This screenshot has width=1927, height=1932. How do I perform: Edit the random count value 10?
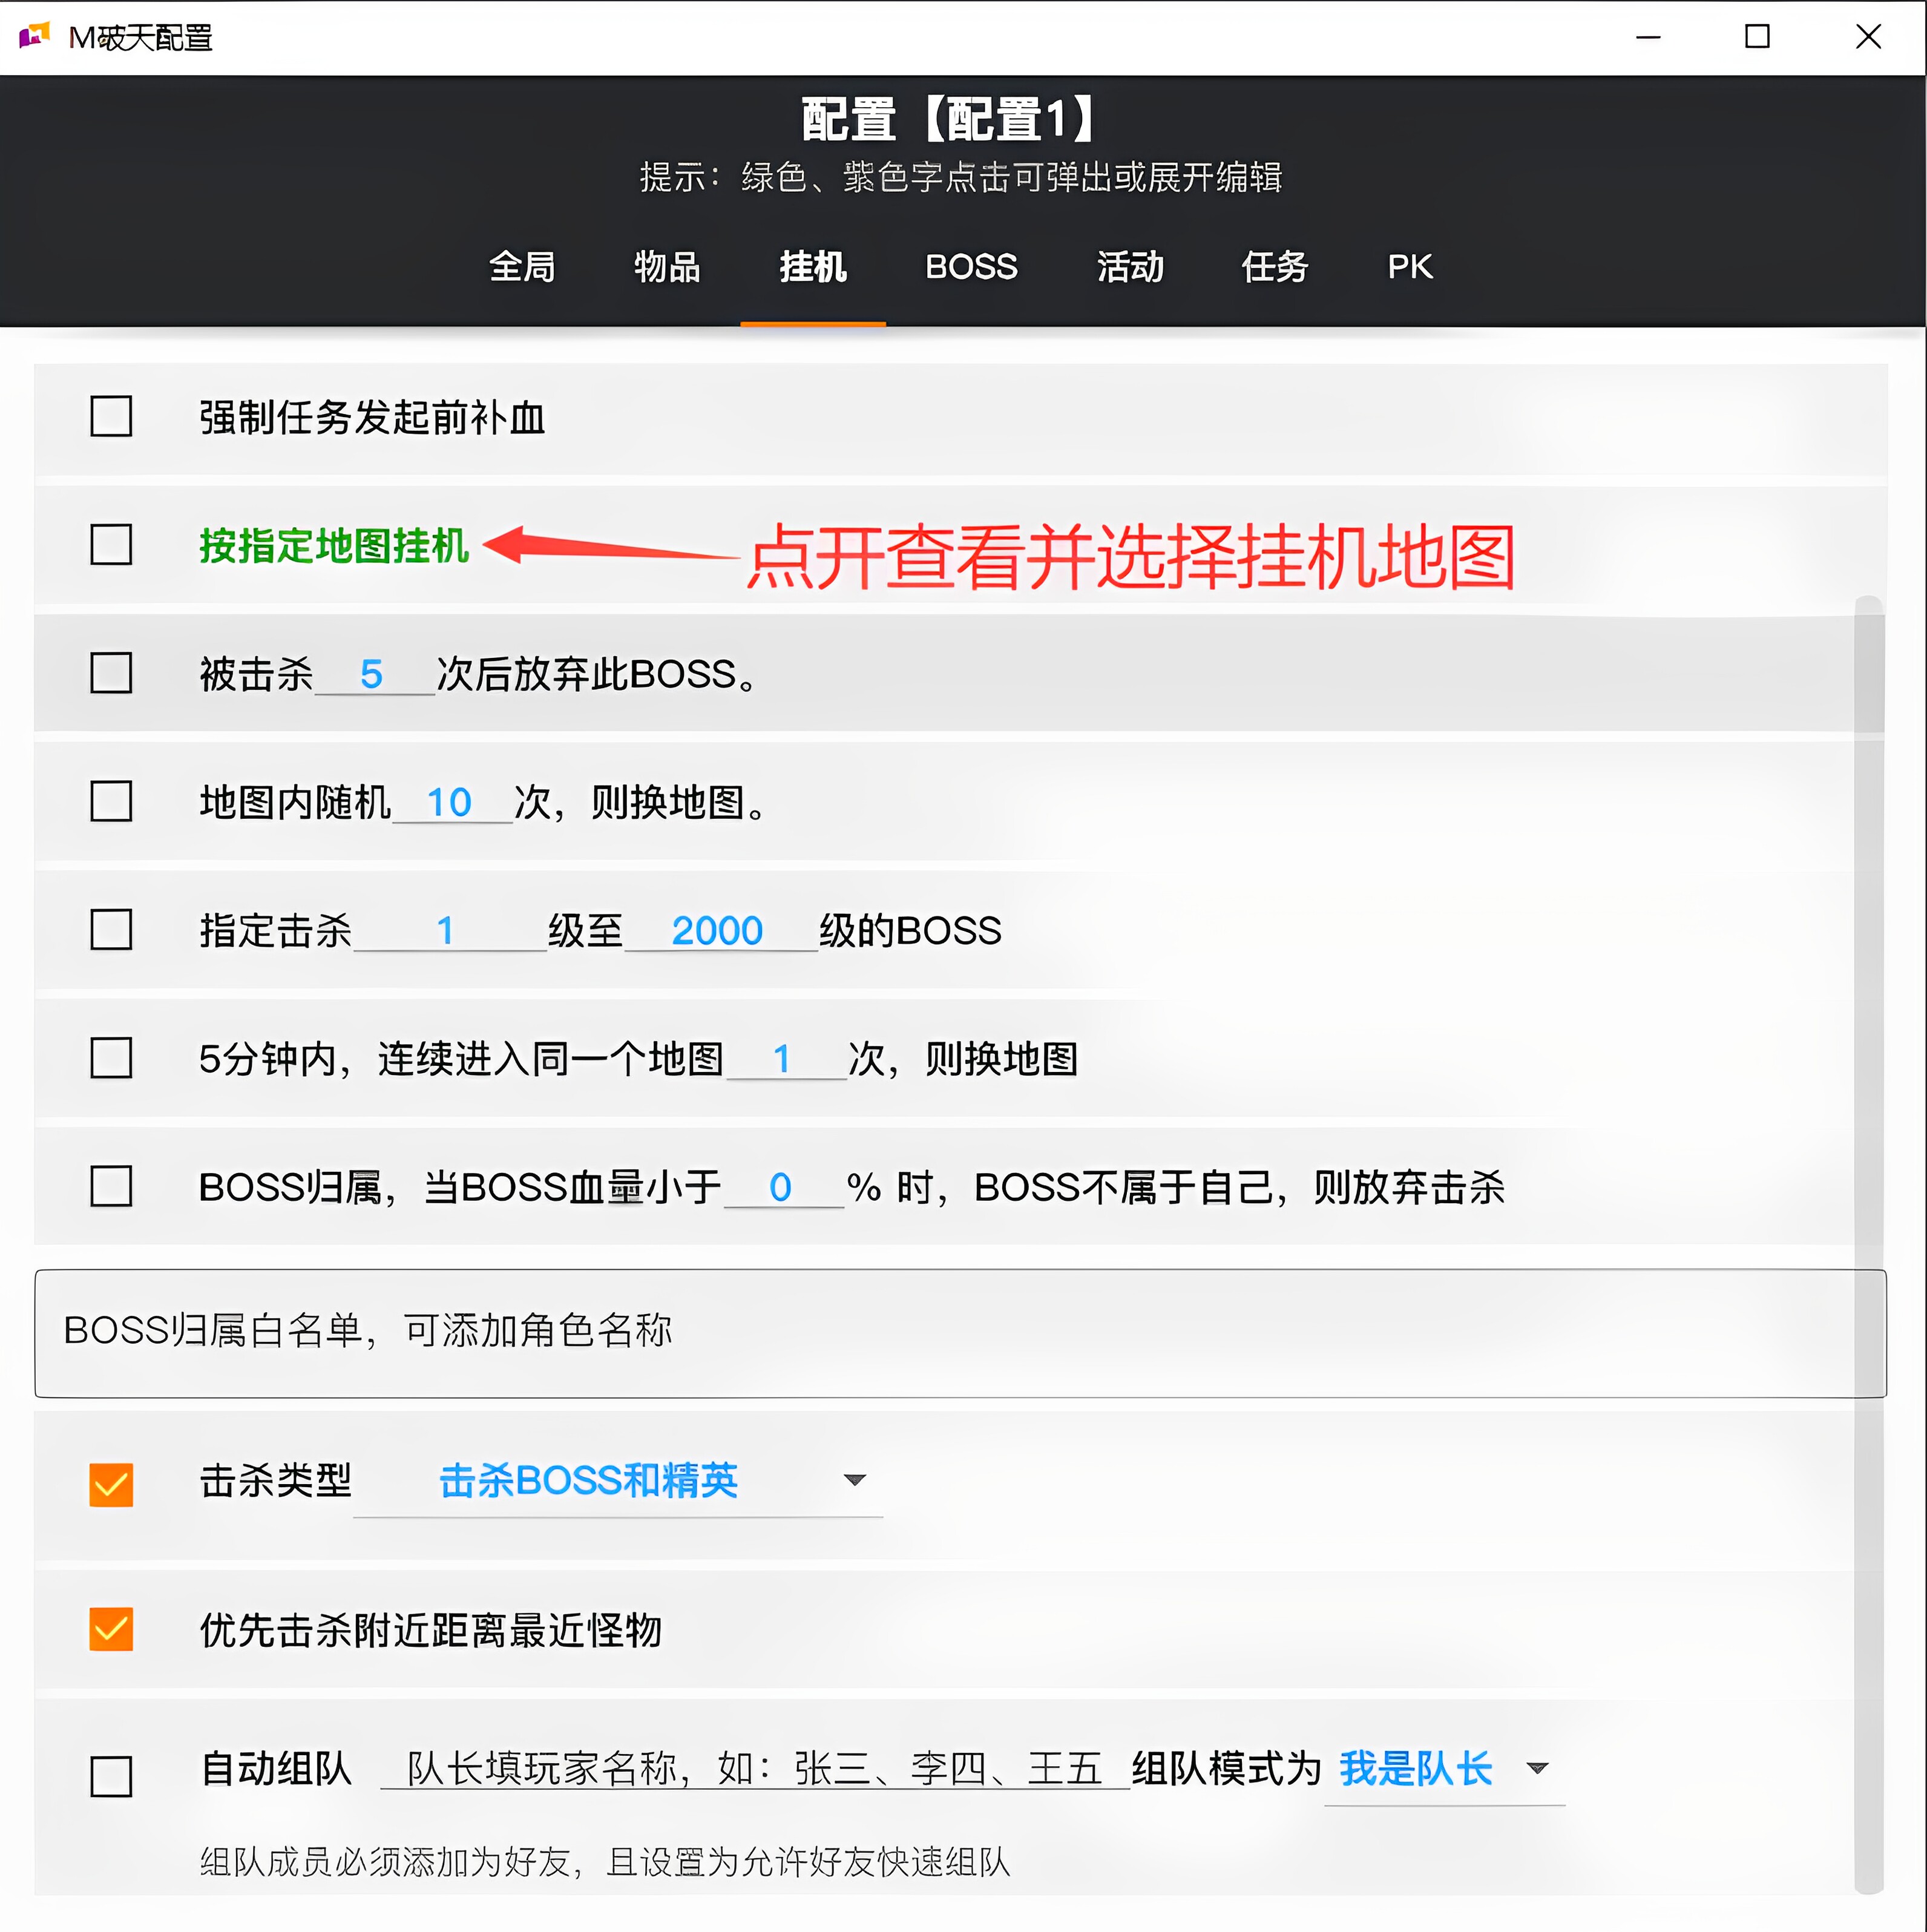(x=452, y=803)
